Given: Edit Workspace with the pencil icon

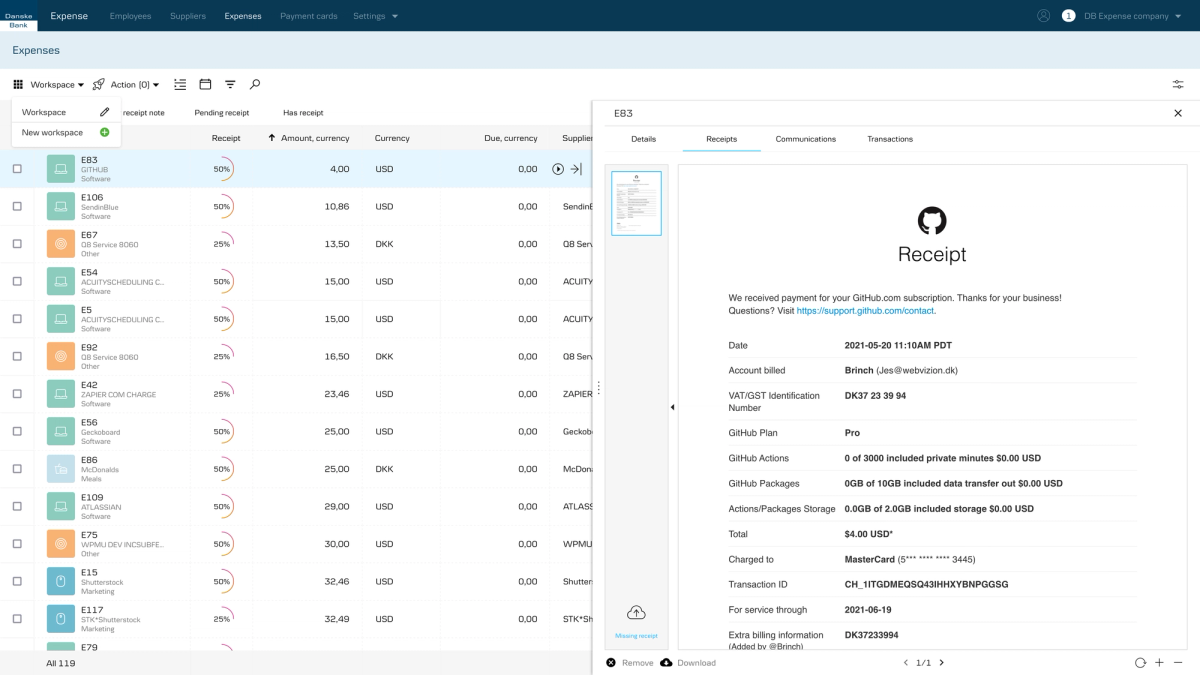Looking at the screenshot, I should coord(105,112).
